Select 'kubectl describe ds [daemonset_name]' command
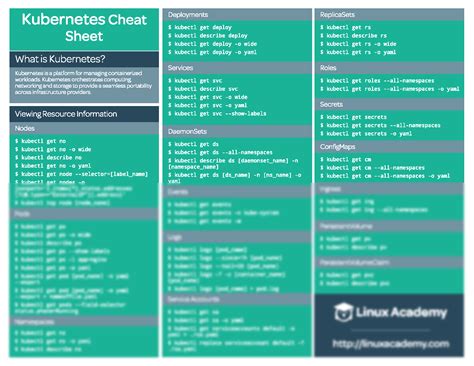This screenshot has width=474, height=366. [233, 164]
